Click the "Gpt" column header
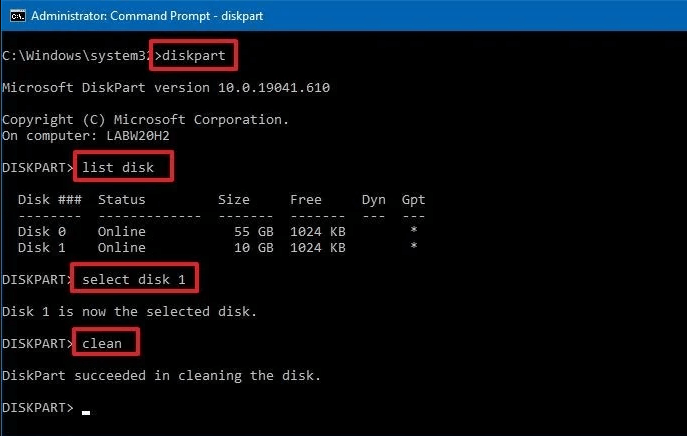This screenshot has height=436, width=687. [413, 199]
